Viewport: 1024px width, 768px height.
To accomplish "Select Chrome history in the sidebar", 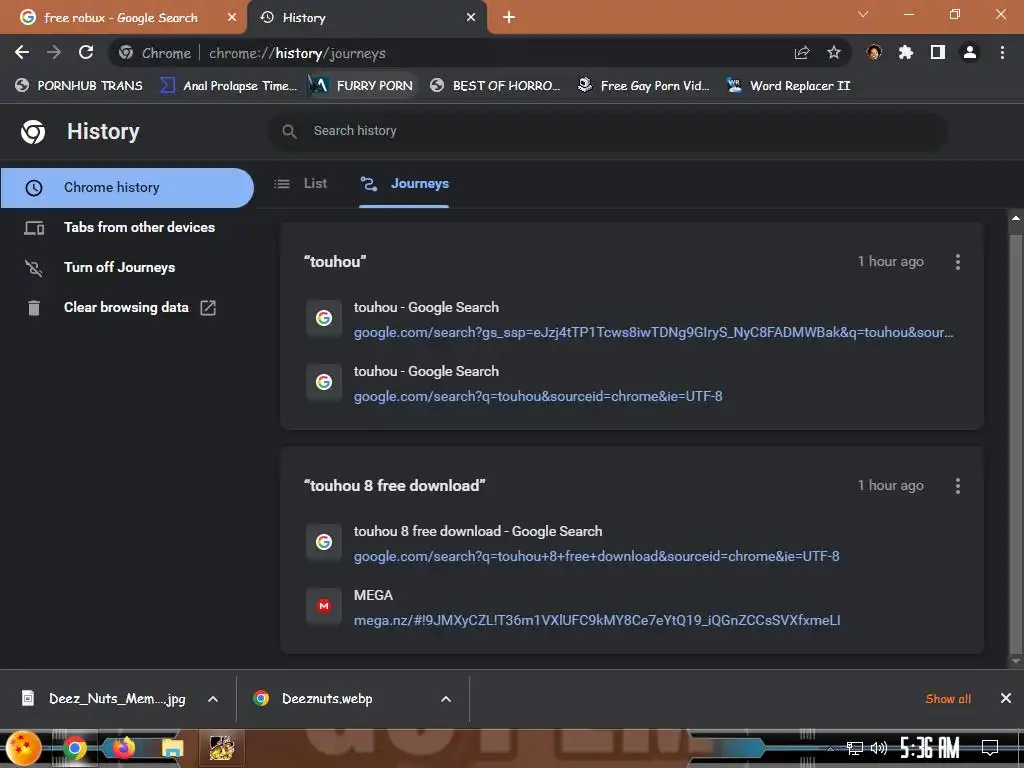I will tap(127, 188).
